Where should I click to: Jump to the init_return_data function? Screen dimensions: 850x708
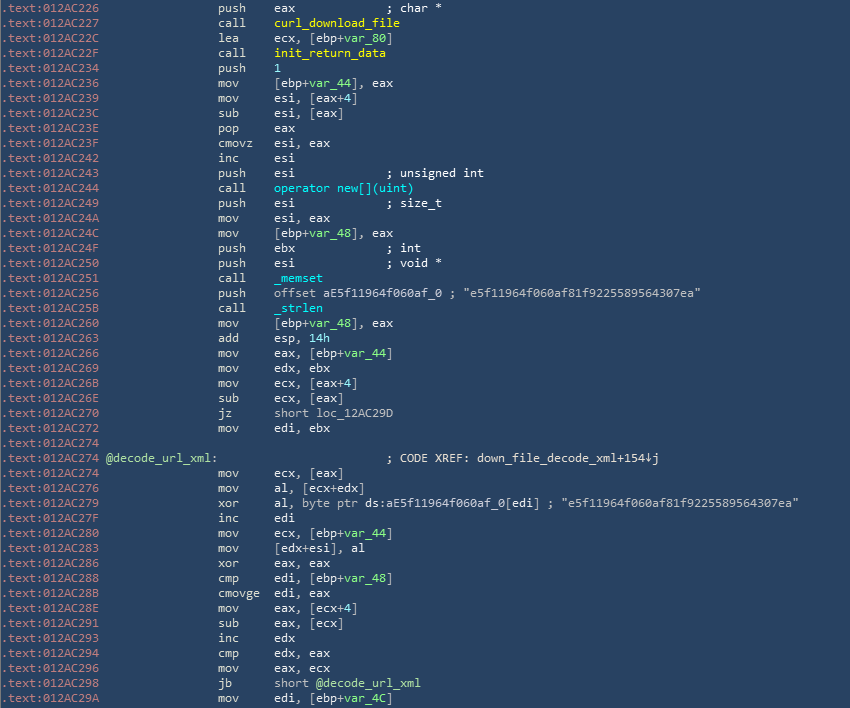point(329,53)
